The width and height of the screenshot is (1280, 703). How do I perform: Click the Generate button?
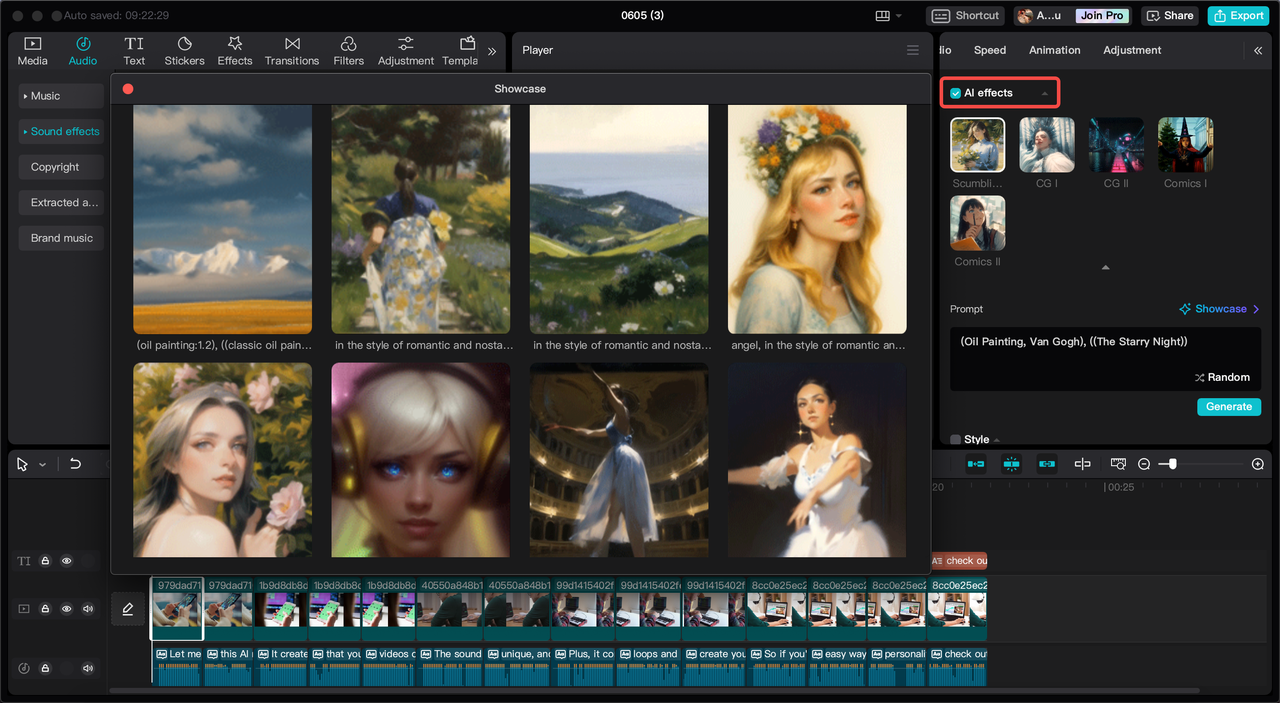tap(1229, 407)
